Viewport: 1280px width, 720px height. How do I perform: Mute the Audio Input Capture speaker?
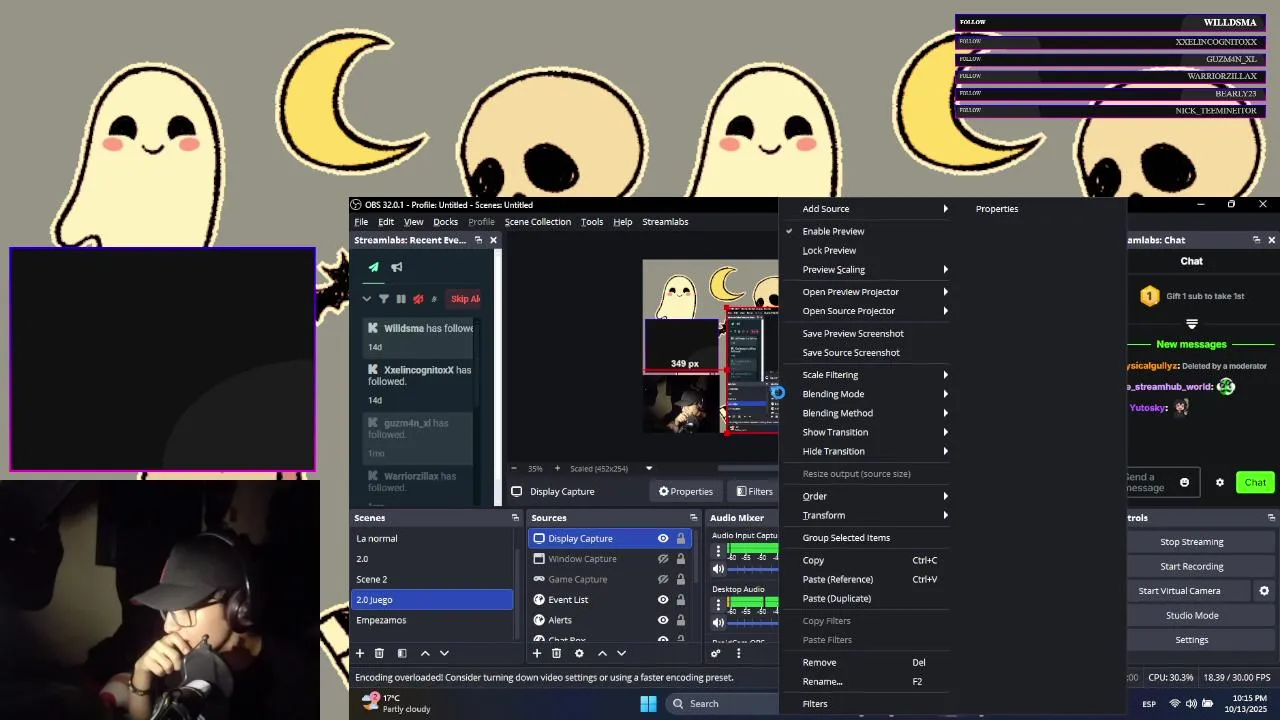coord(718,569)
